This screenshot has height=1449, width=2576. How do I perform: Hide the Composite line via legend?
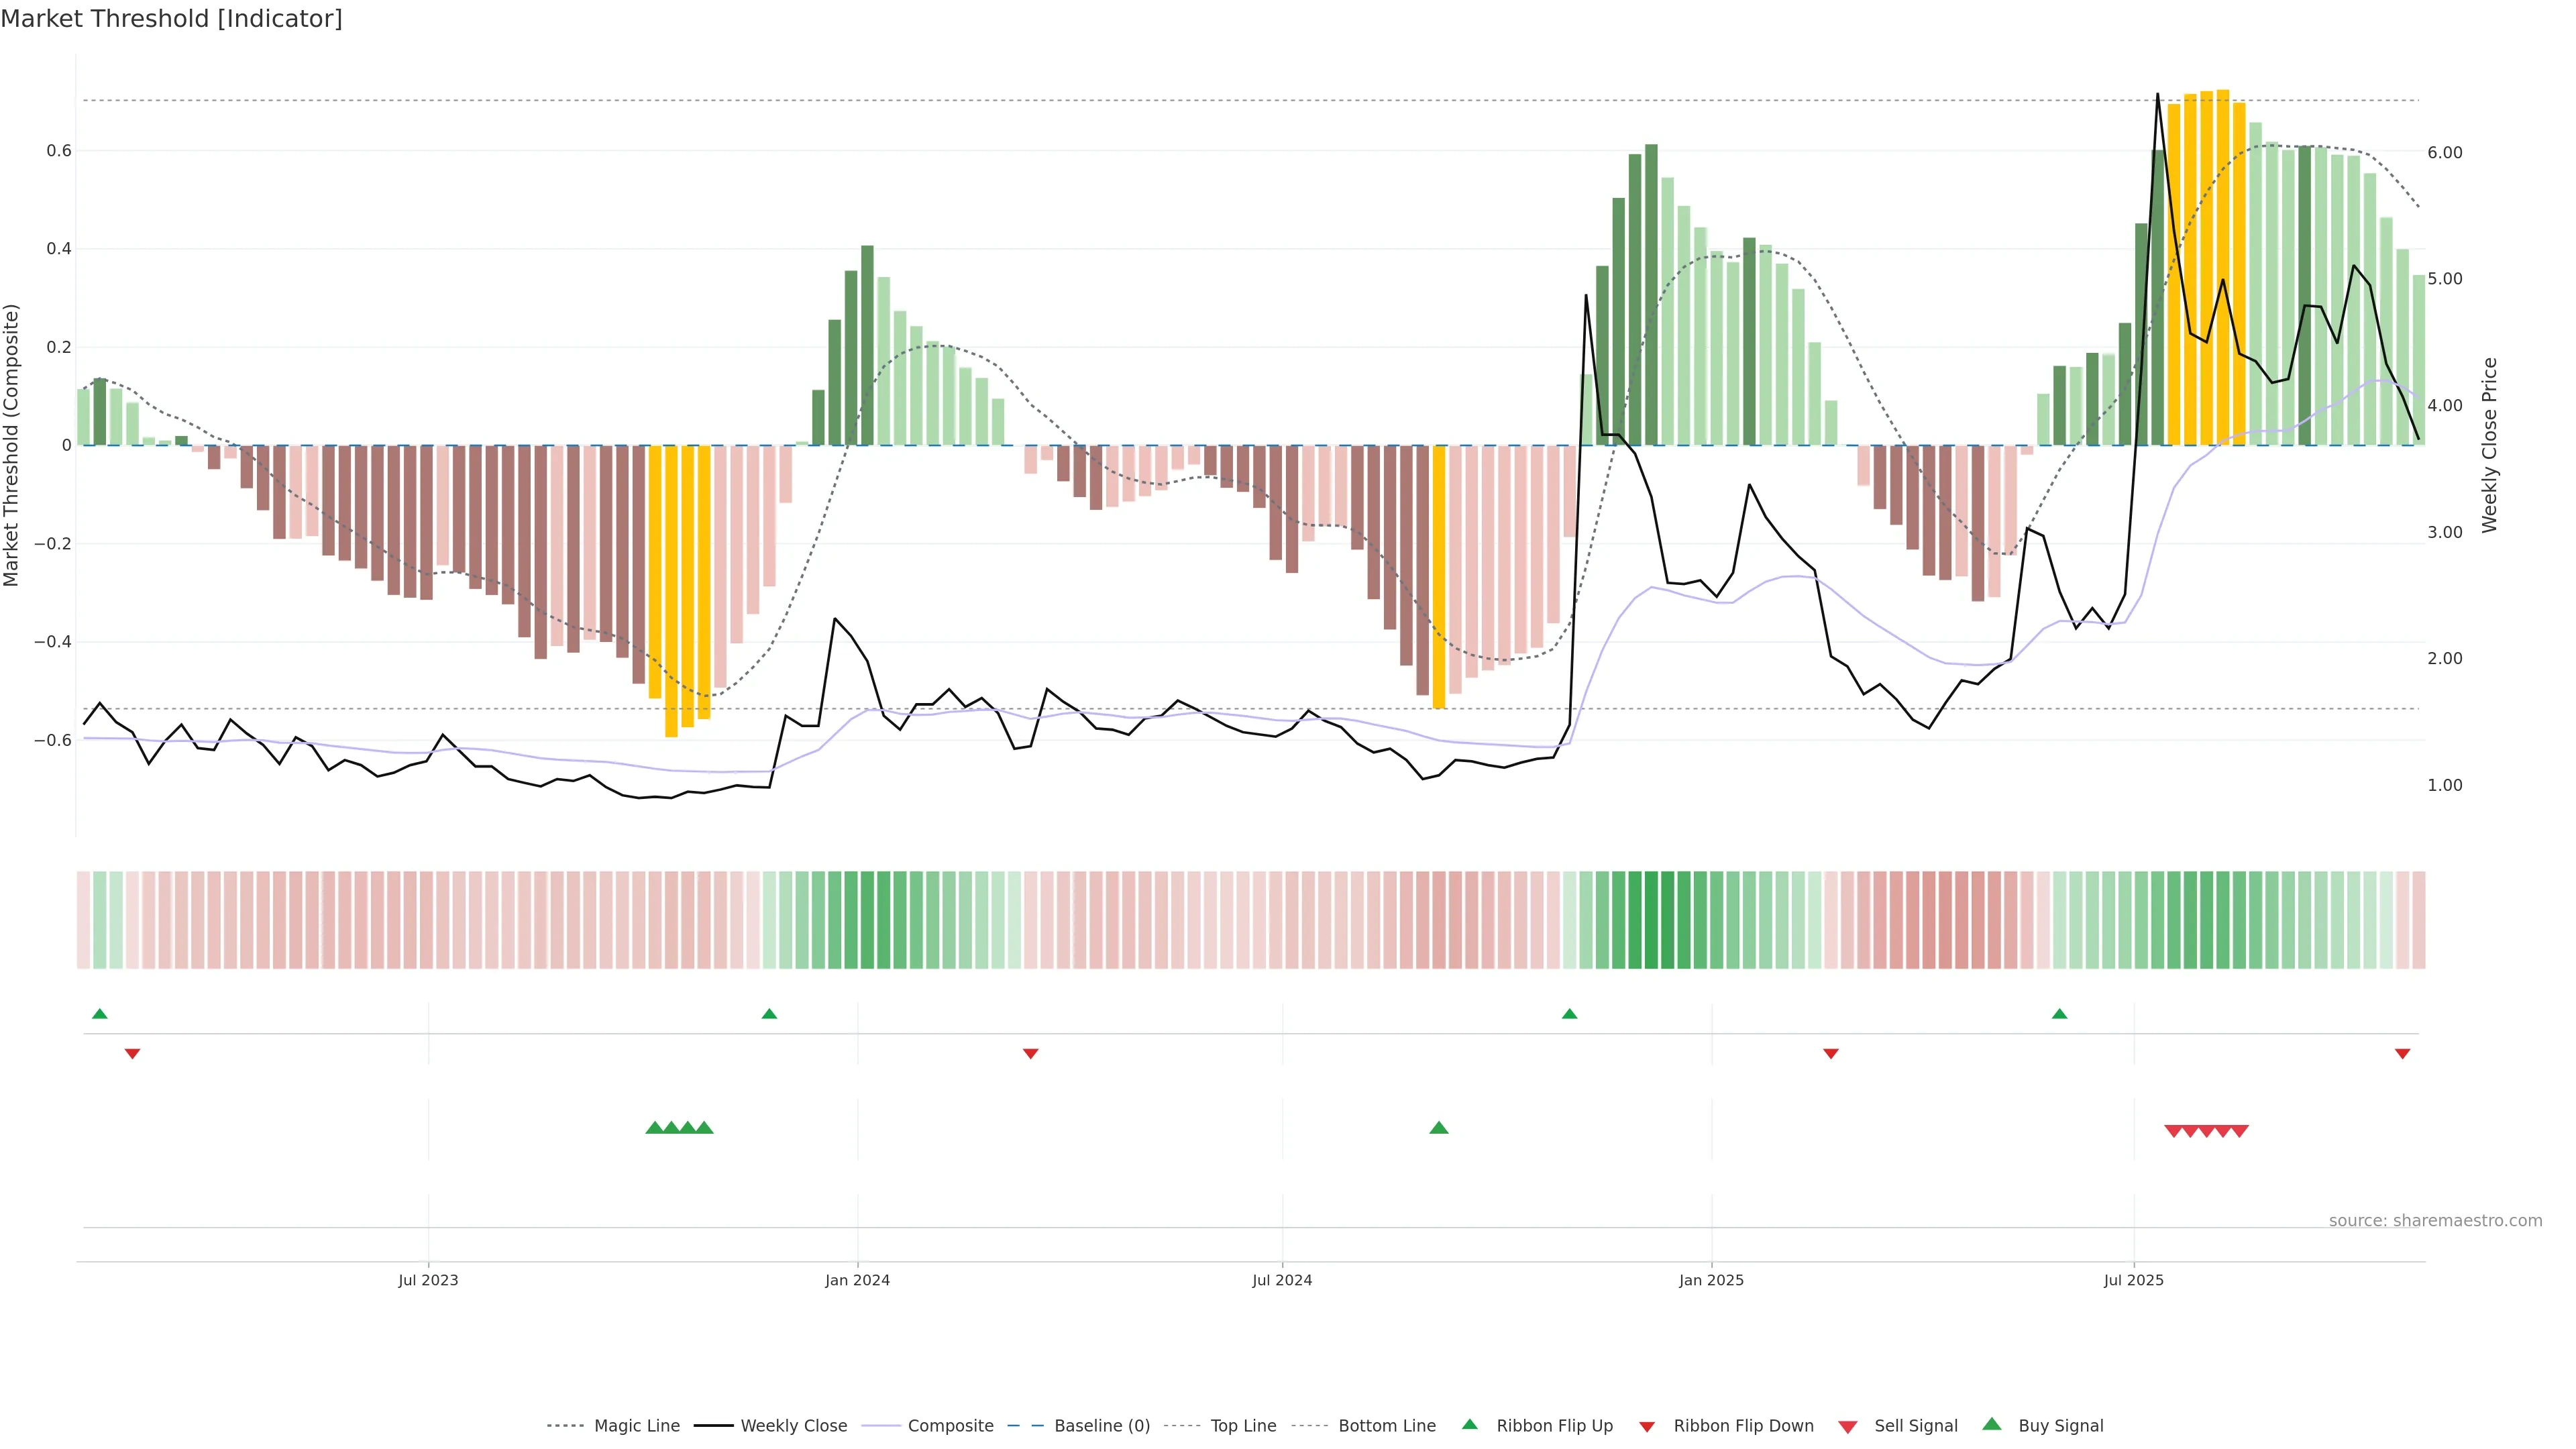tap(950, 1426)
